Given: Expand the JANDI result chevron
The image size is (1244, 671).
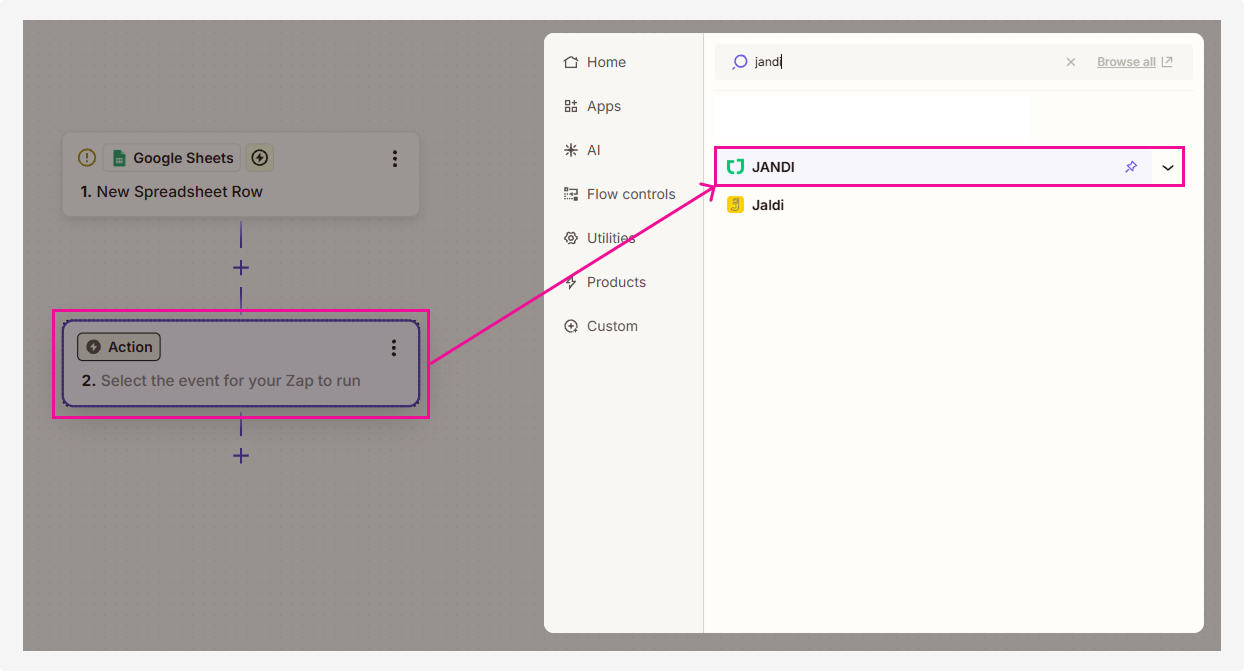Looking at the screenshot, I should [x=1168, y=167].
